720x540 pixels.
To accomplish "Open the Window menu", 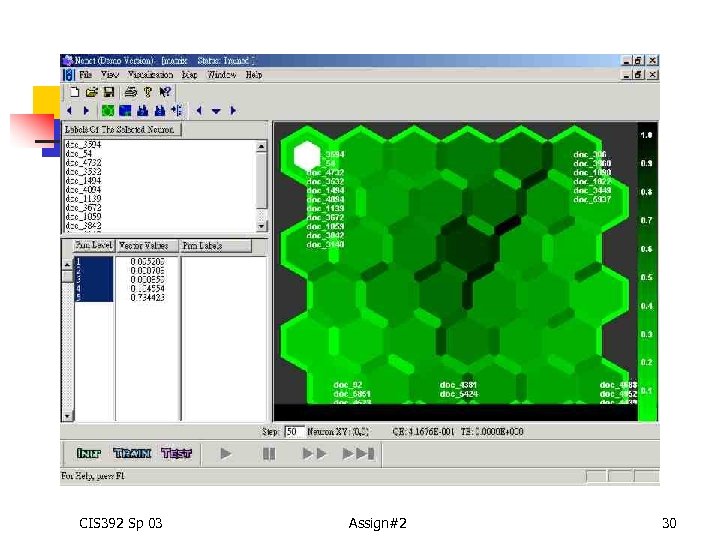I will (x=221, y=74).
